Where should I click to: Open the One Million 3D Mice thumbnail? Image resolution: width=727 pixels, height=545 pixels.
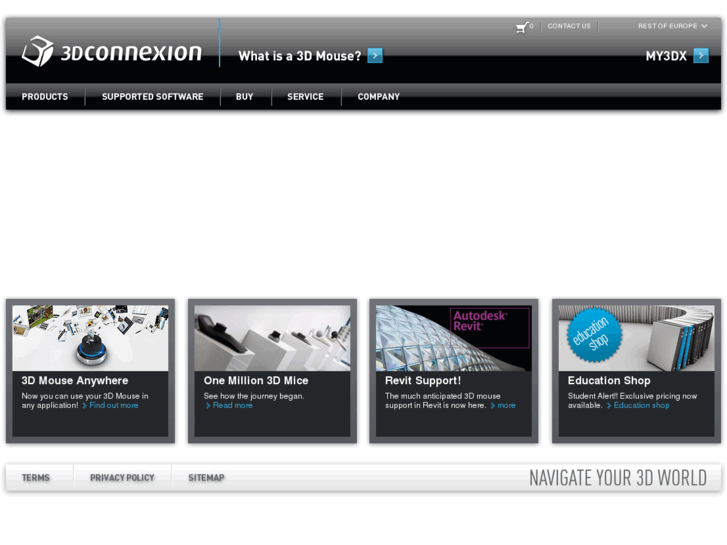(x=273, y=338)
